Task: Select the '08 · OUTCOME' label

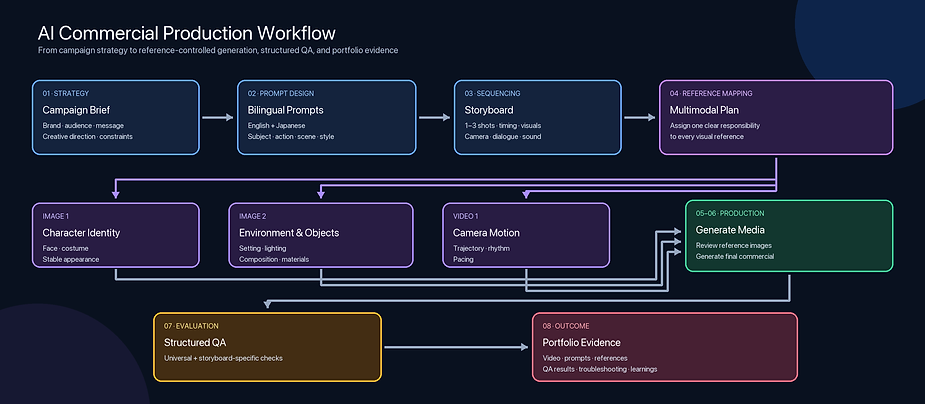Action: coord(566,326)
